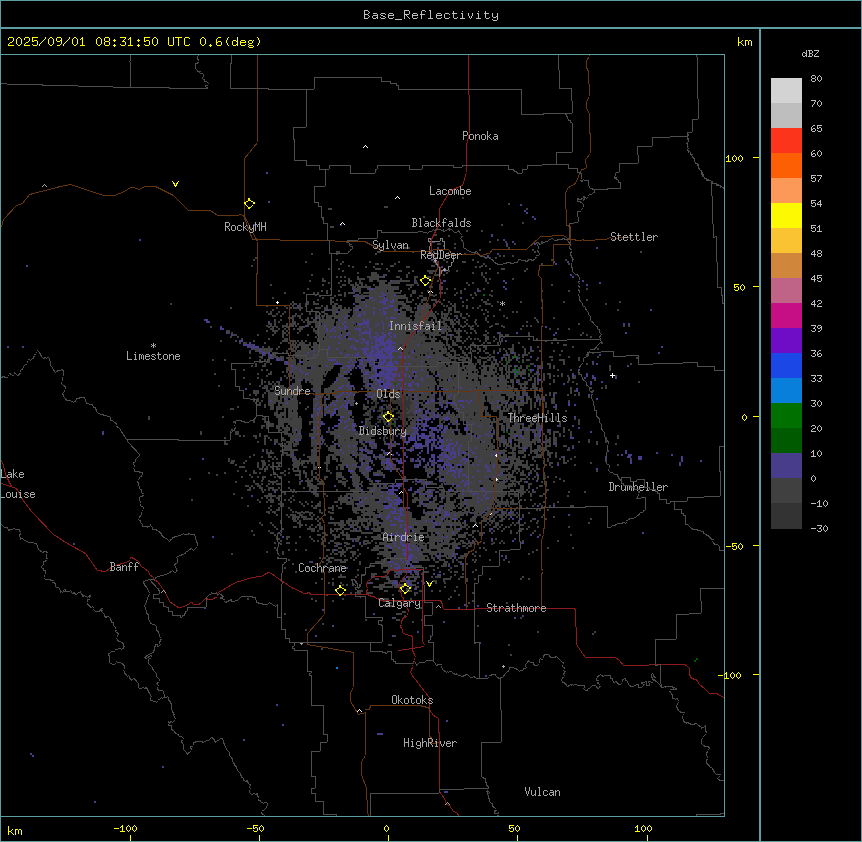This screenshot has width=862, height=842.
Task: Click the Stettler label
Action: (x=634, y=237)
